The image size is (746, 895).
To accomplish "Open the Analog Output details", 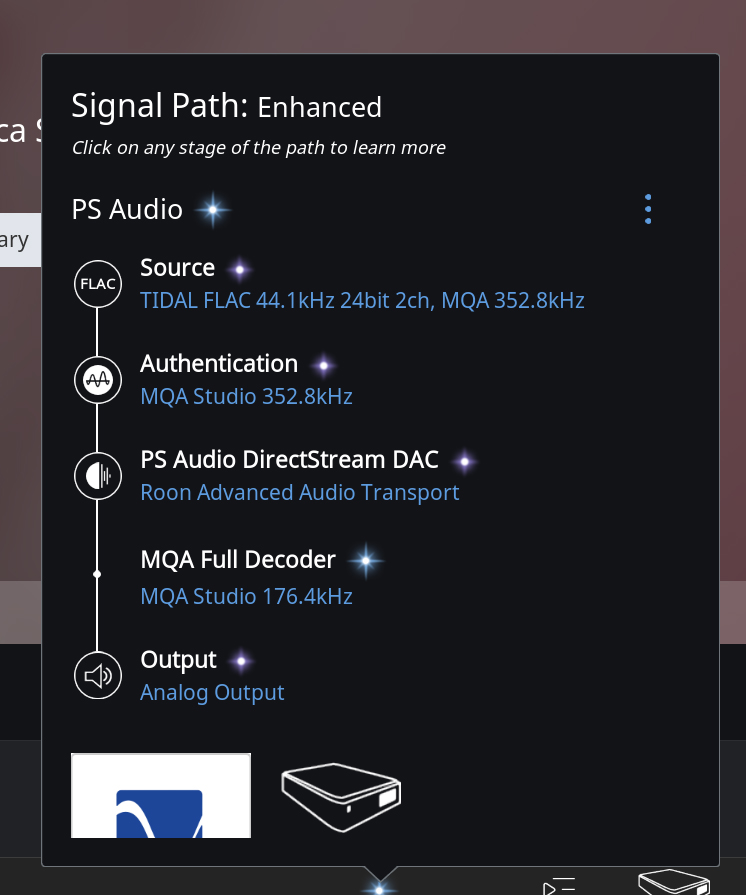I will (212, 692).
